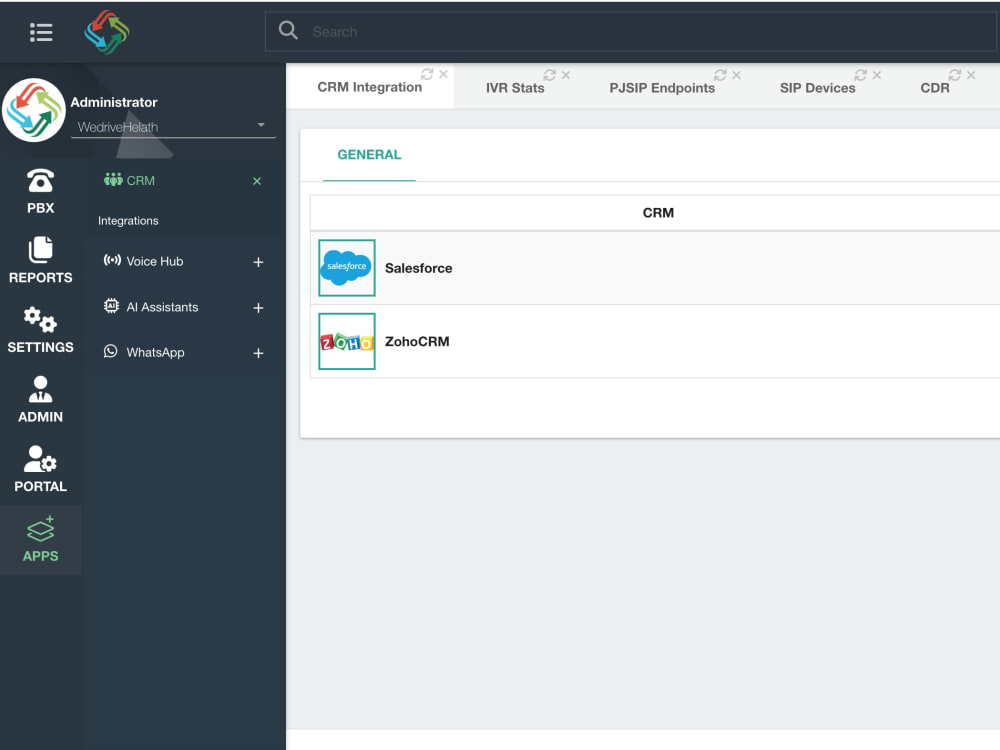The width and height of the screenshot is (1000, 750).
Task: Refresh the SIP Devices tab
Action: tap(860, 75)
